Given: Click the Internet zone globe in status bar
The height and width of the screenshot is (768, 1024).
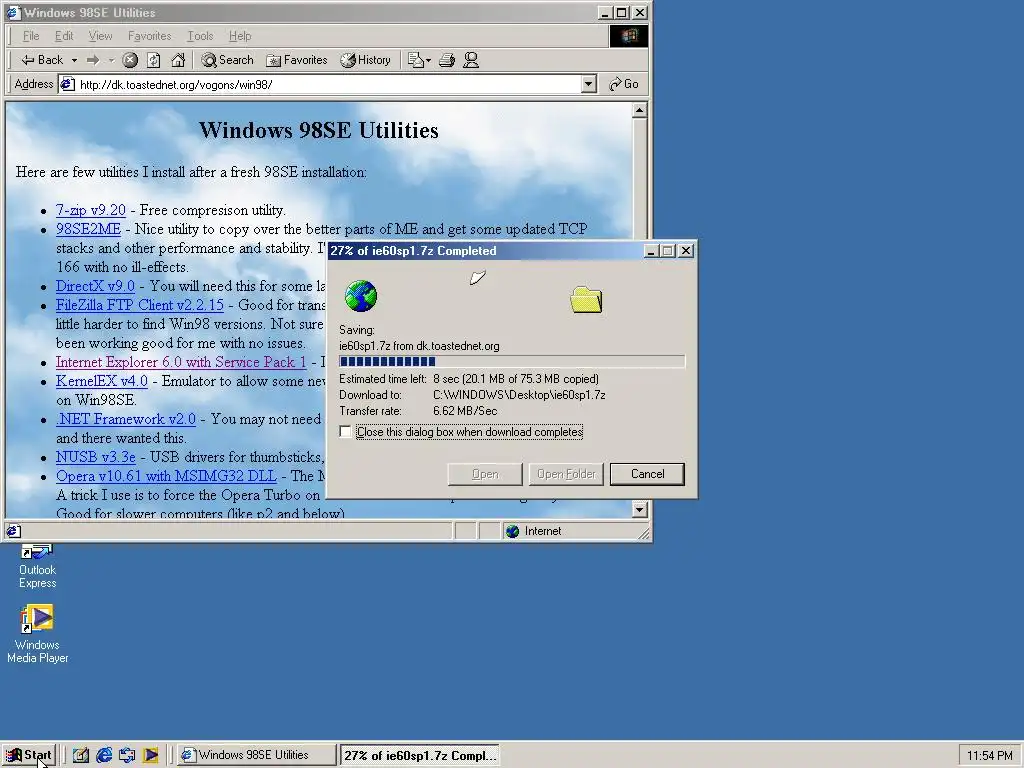Looking at the screenshot, I should click(513, 531).
